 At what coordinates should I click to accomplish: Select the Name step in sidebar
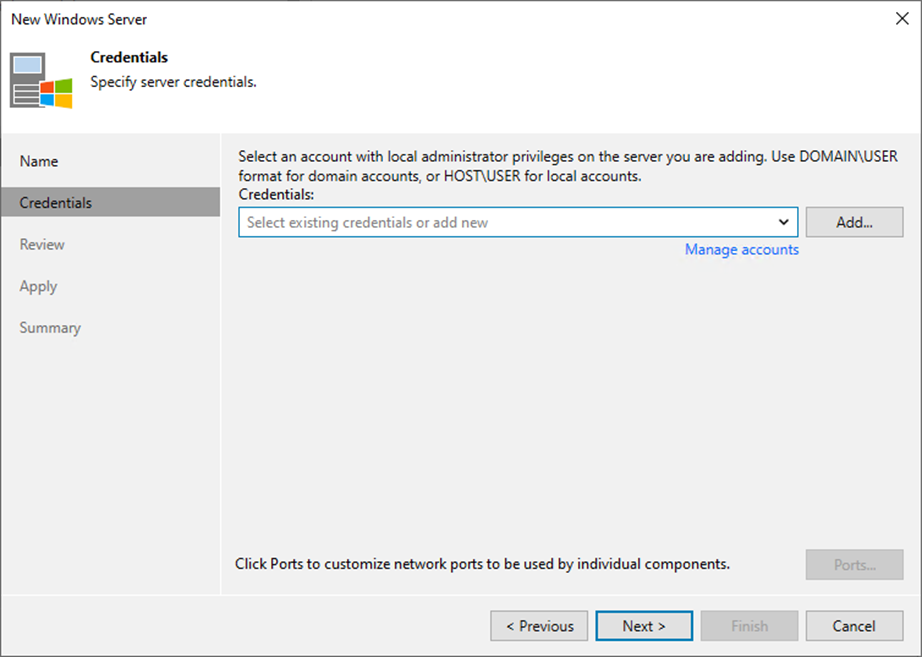pyautogui.click(x=111, y=161)
